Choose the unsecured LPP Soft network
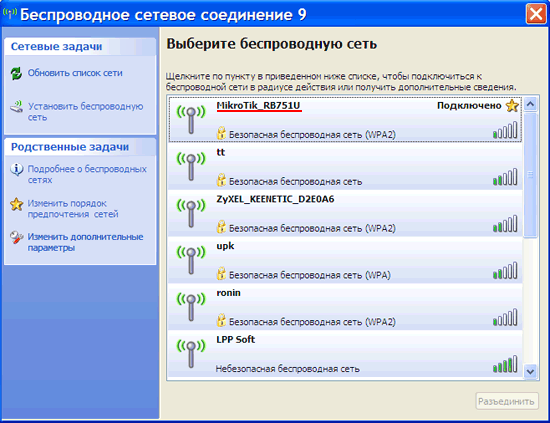This screenshot has width=550, height=423. coord(345,354)
